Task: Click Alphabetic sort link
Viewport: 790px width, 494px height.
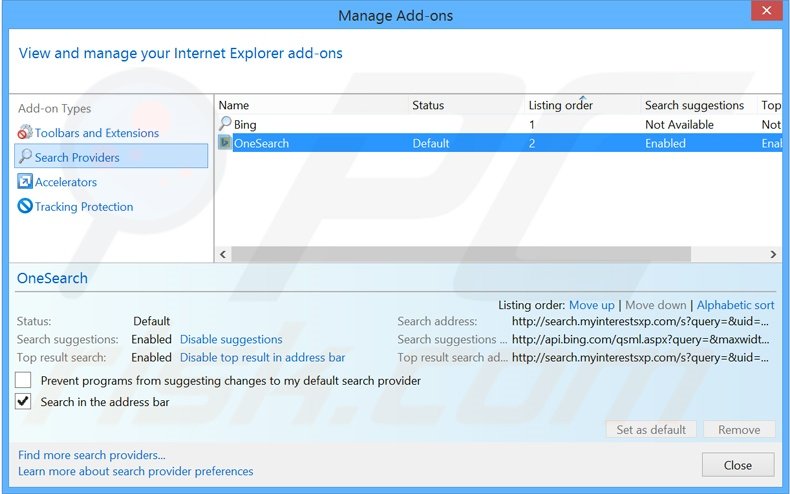Action: [x=735, y=305]
